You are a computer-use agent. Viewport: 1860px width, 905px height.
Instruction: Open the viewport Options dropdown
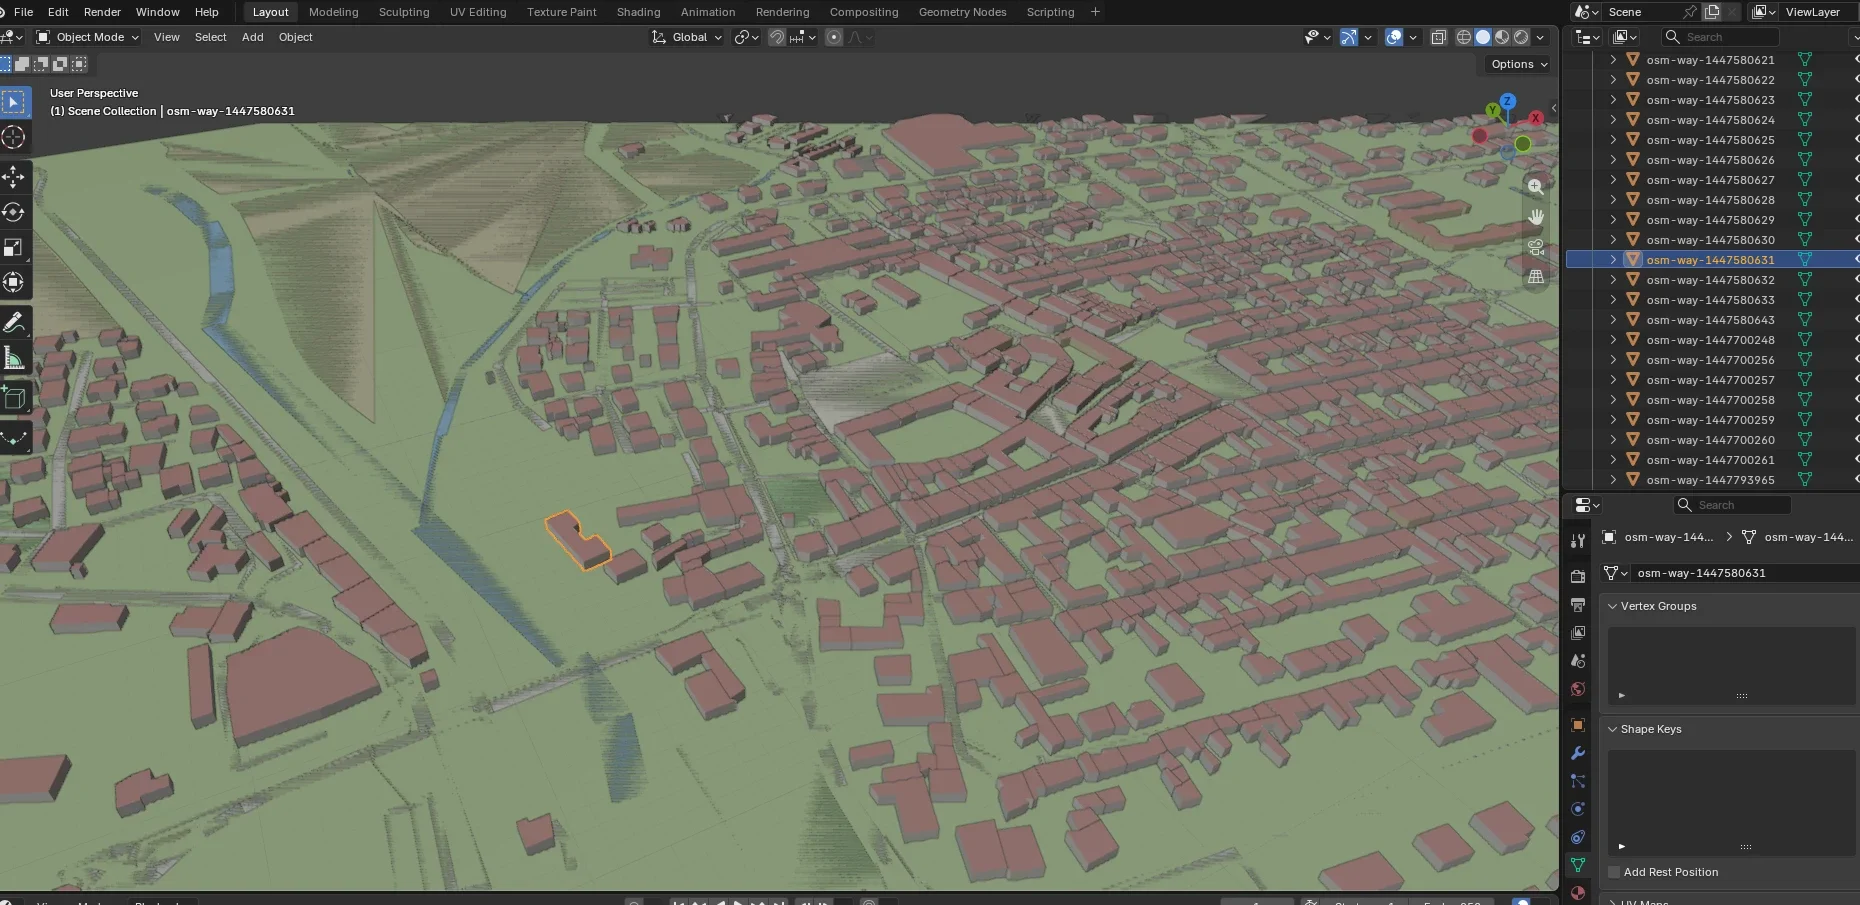[x=1519, y=64]
